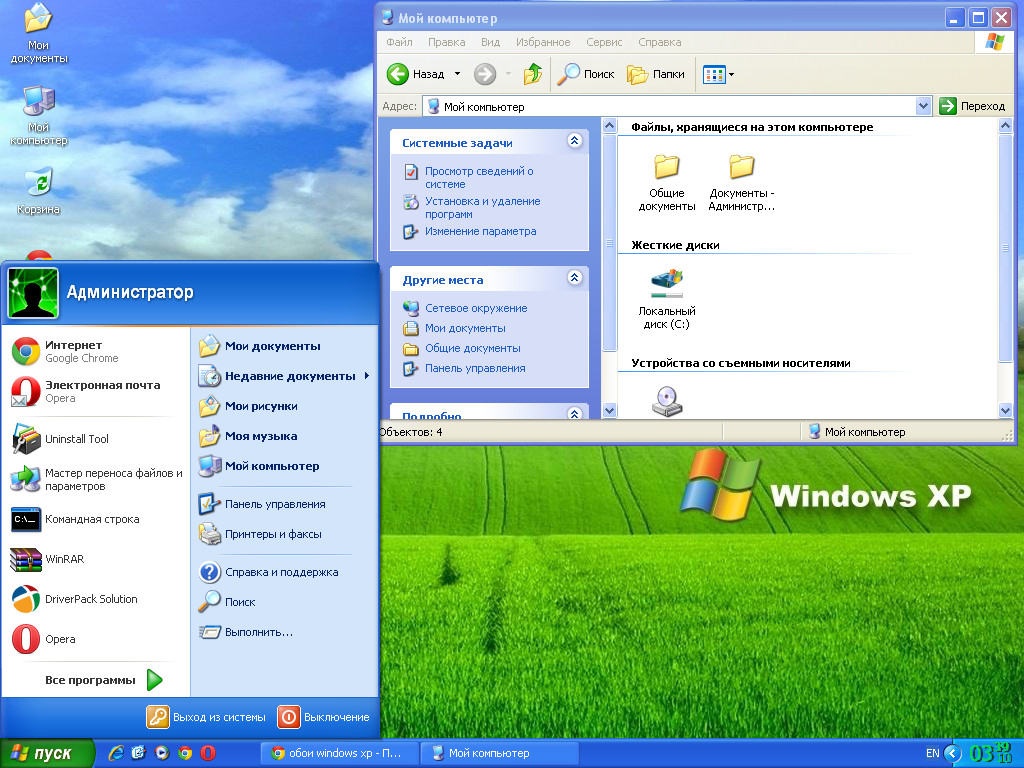Click the task pane scrollbar up arrow
The width and height of the screenshot is (1024, 768).
(609, 125)
